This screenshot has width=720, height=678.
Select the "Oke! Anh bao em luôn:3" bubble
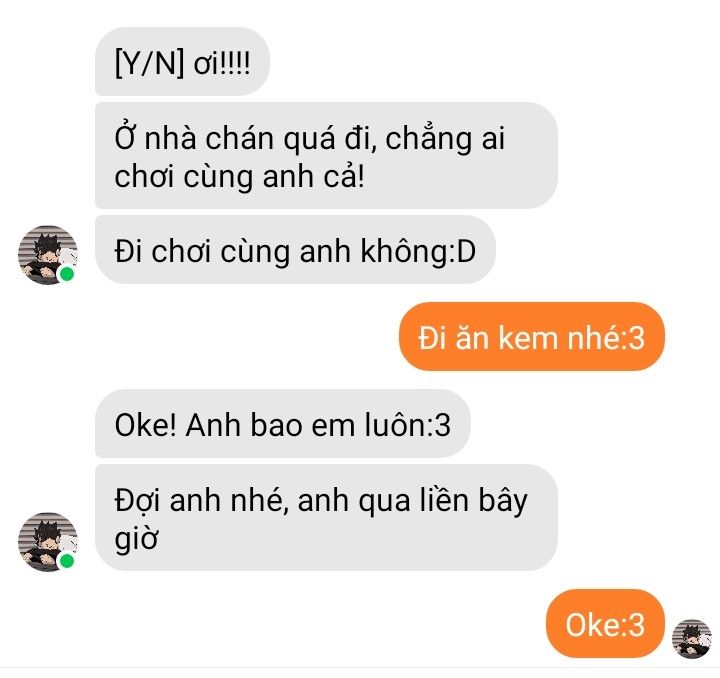283,424
